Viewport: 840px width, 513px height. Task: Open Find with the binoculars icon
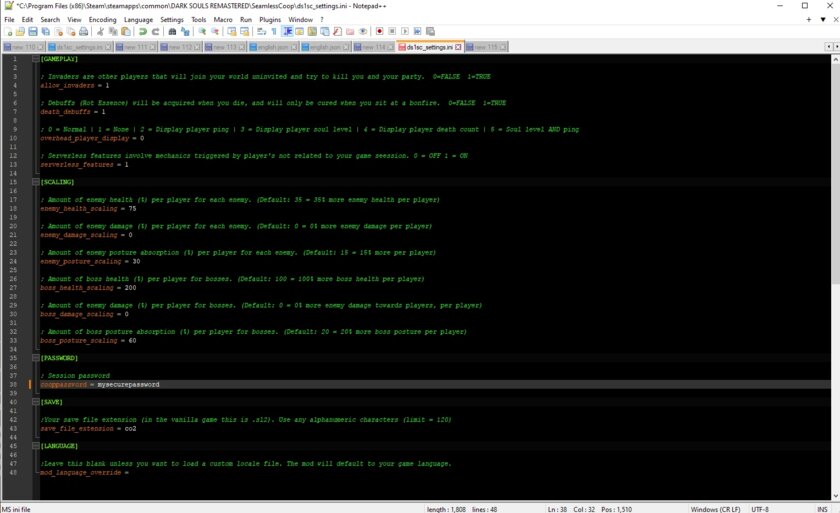(x=172, y=32)
